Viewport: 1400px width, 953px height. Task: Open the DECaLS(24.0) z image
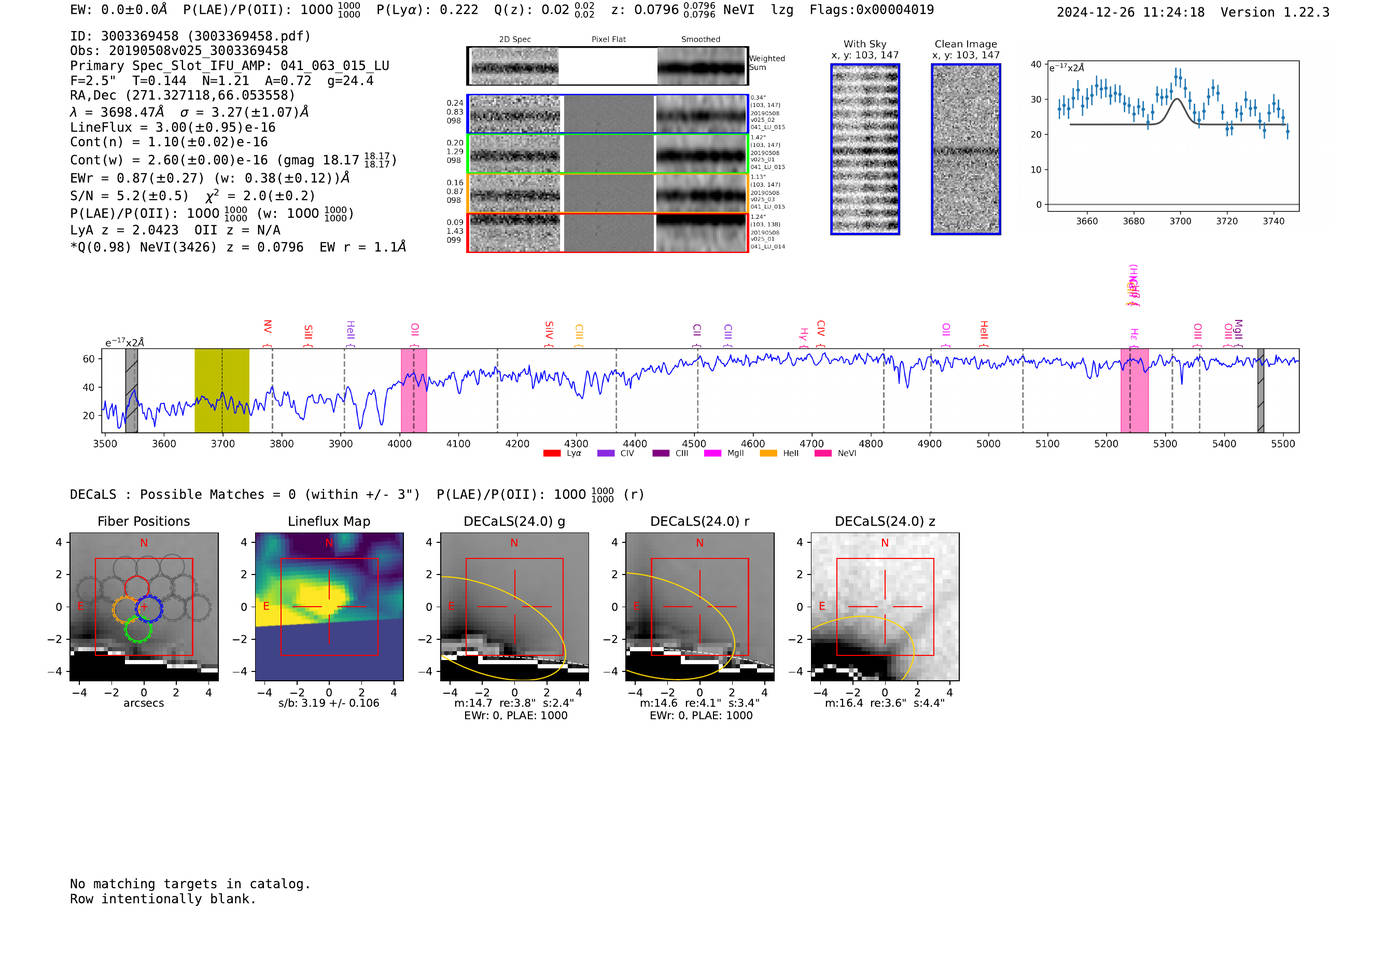[x=884, y=607]
